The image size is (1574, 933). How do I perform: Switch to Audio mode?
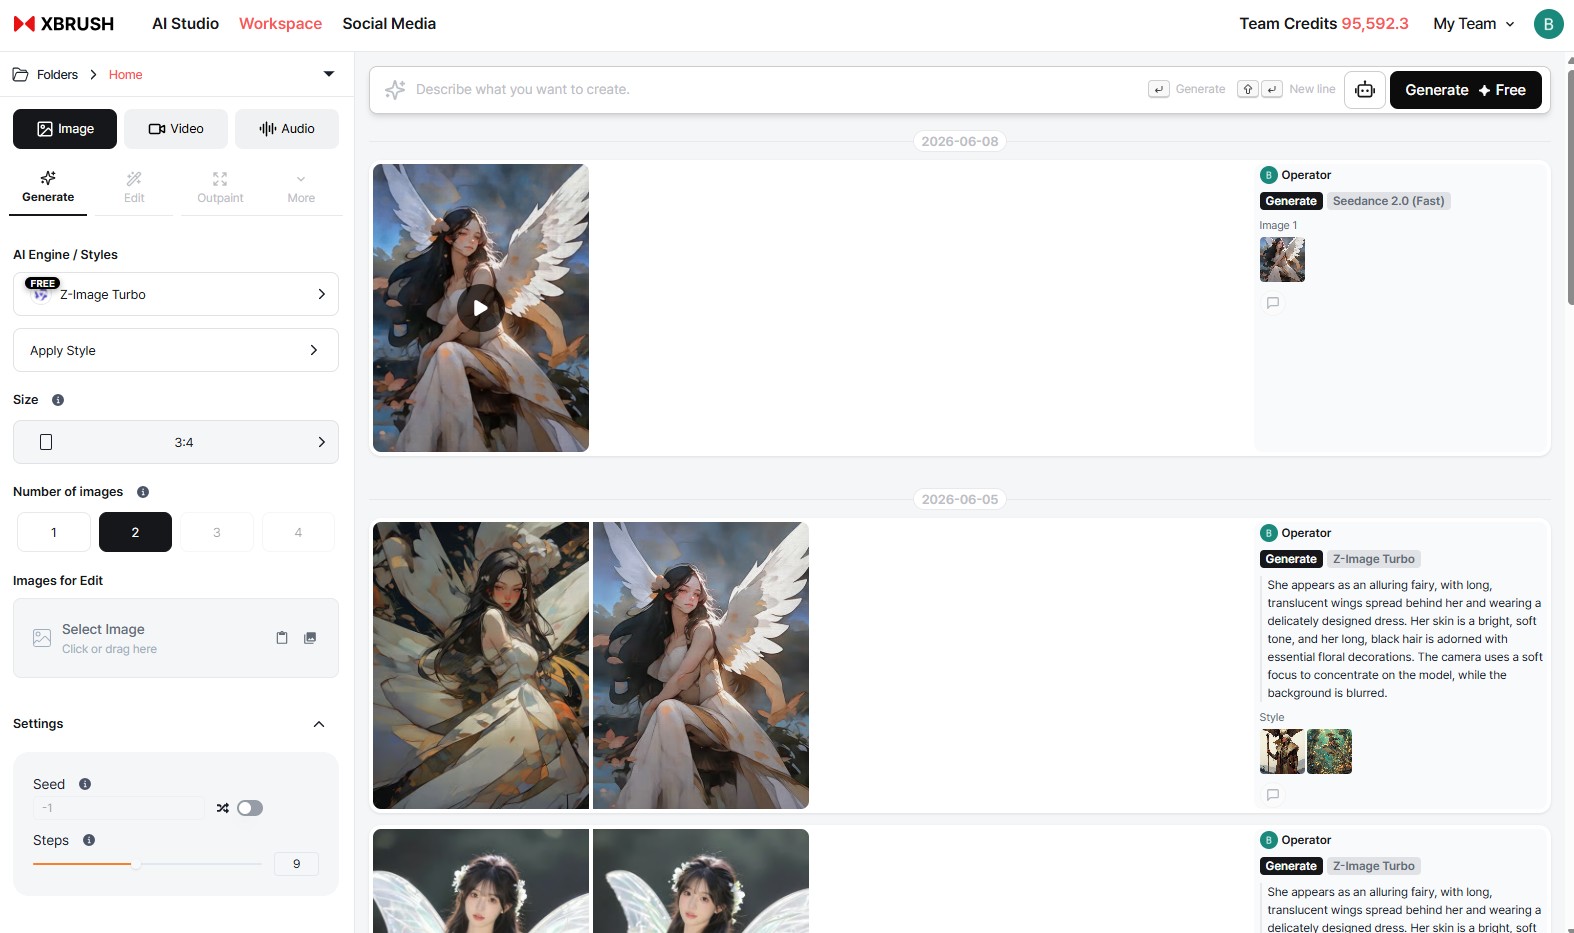point(287,129)
